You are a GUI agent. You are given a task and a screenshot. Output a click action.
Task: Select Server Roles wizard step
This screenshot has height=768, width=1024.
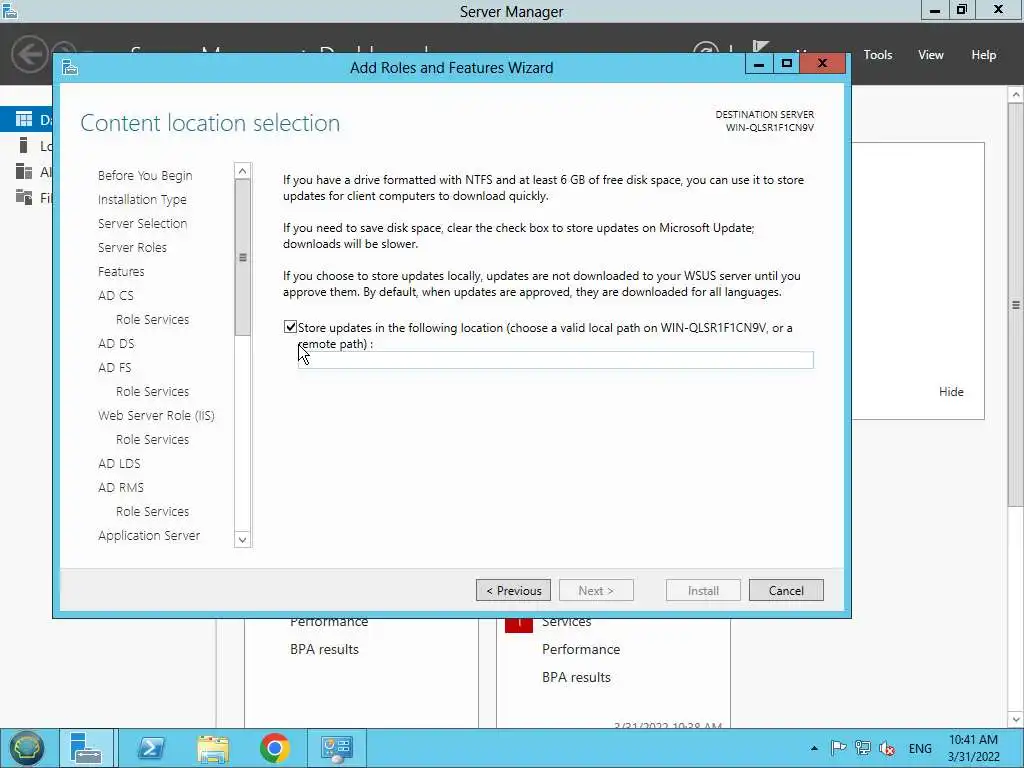pyautogui.click(x=133, y=248)
